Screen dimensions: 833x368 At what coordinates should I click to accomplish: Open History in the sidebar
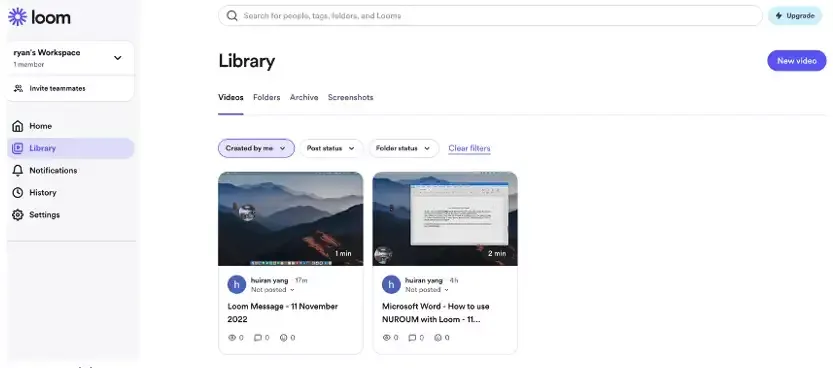[x=70, y=193]
